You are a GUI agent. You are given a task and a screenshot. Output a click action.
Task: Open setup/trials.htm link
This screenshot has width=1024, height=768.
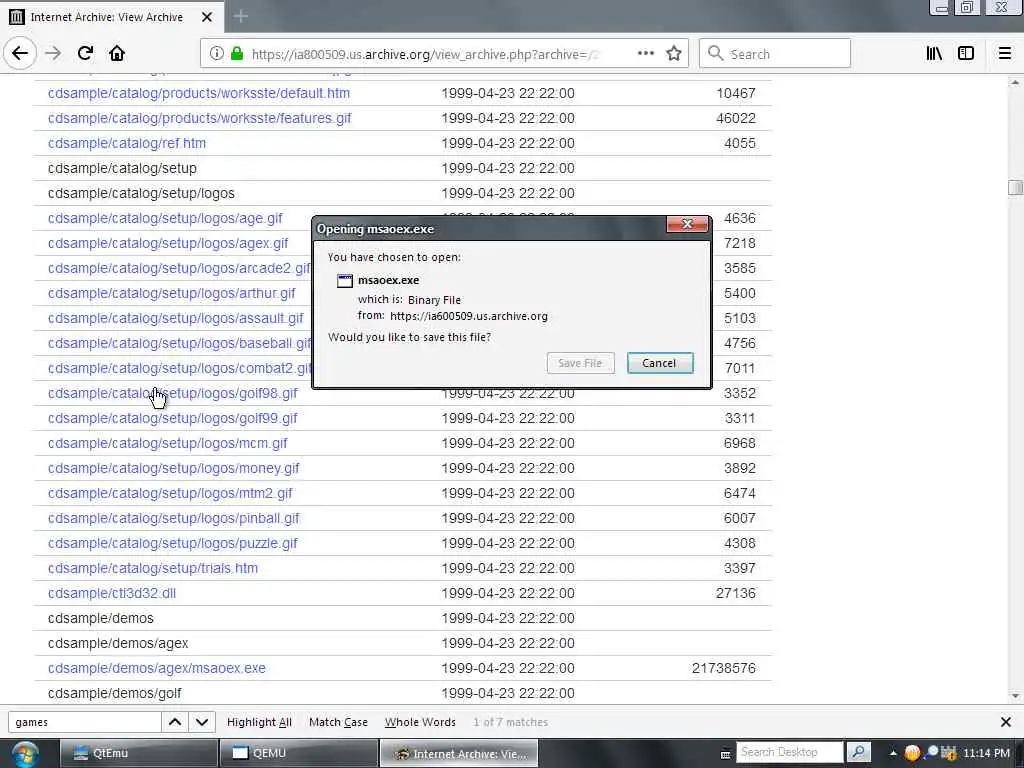(153, 568)
